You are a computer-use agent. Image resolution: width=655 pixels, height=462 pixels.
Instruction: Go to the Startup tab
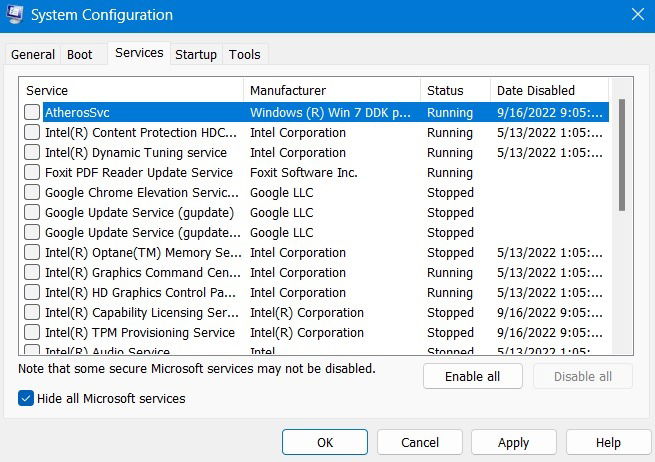point(196,54)
